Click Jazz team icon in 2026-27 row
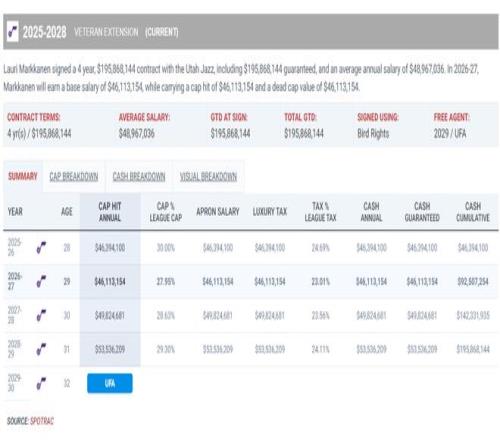The height and width of the screenshot is (440, 500). [41, 282]
